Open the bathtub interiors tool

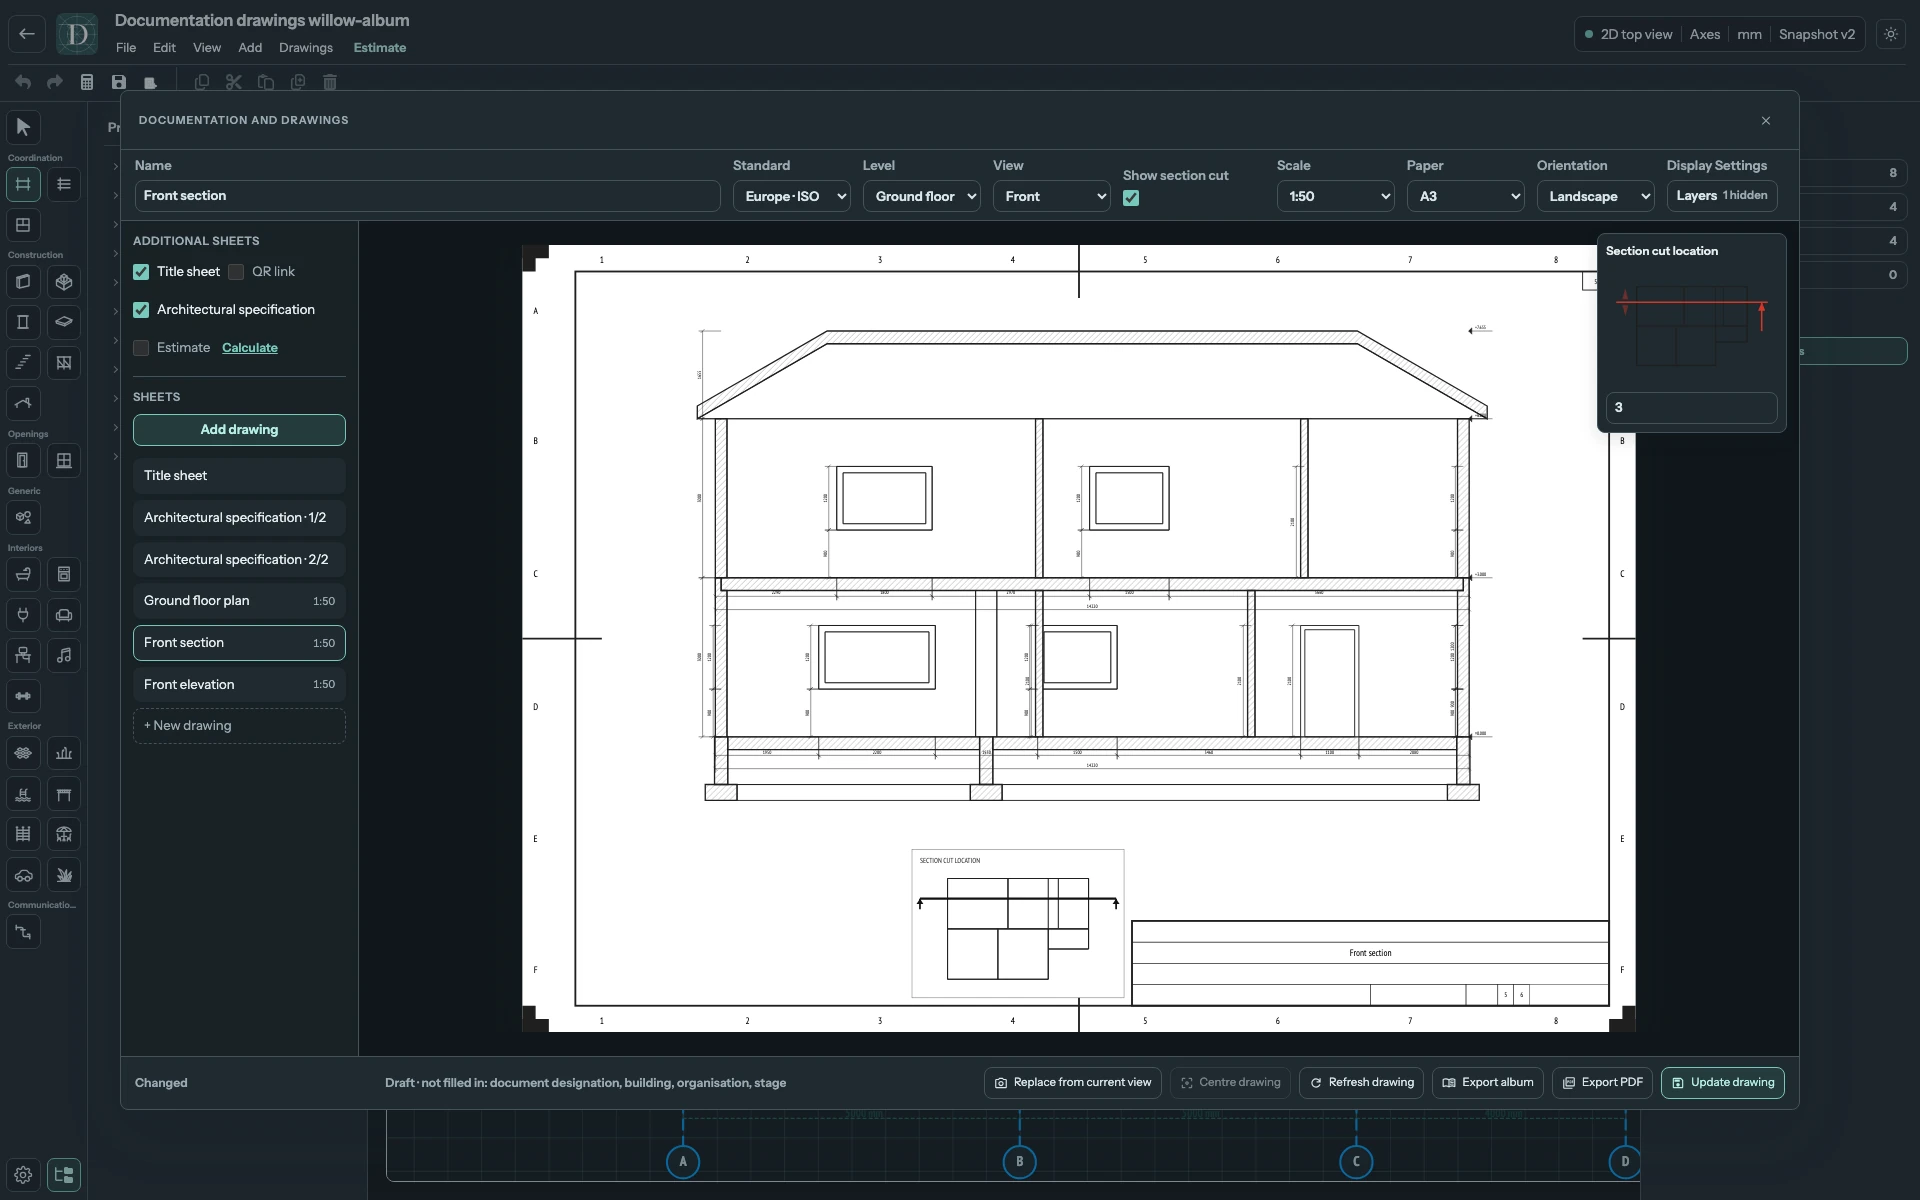click(x=23, y=574)
